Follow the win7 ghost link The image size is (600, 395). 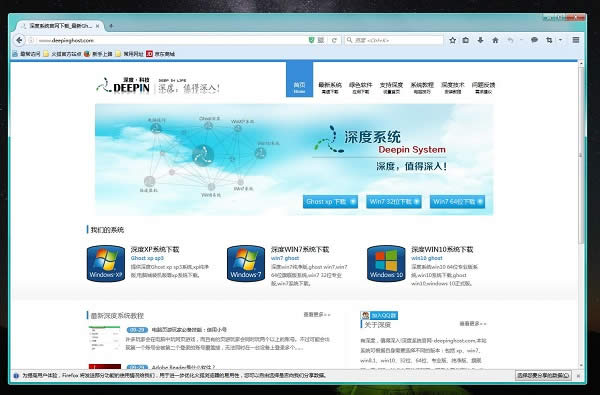[285, 258]
